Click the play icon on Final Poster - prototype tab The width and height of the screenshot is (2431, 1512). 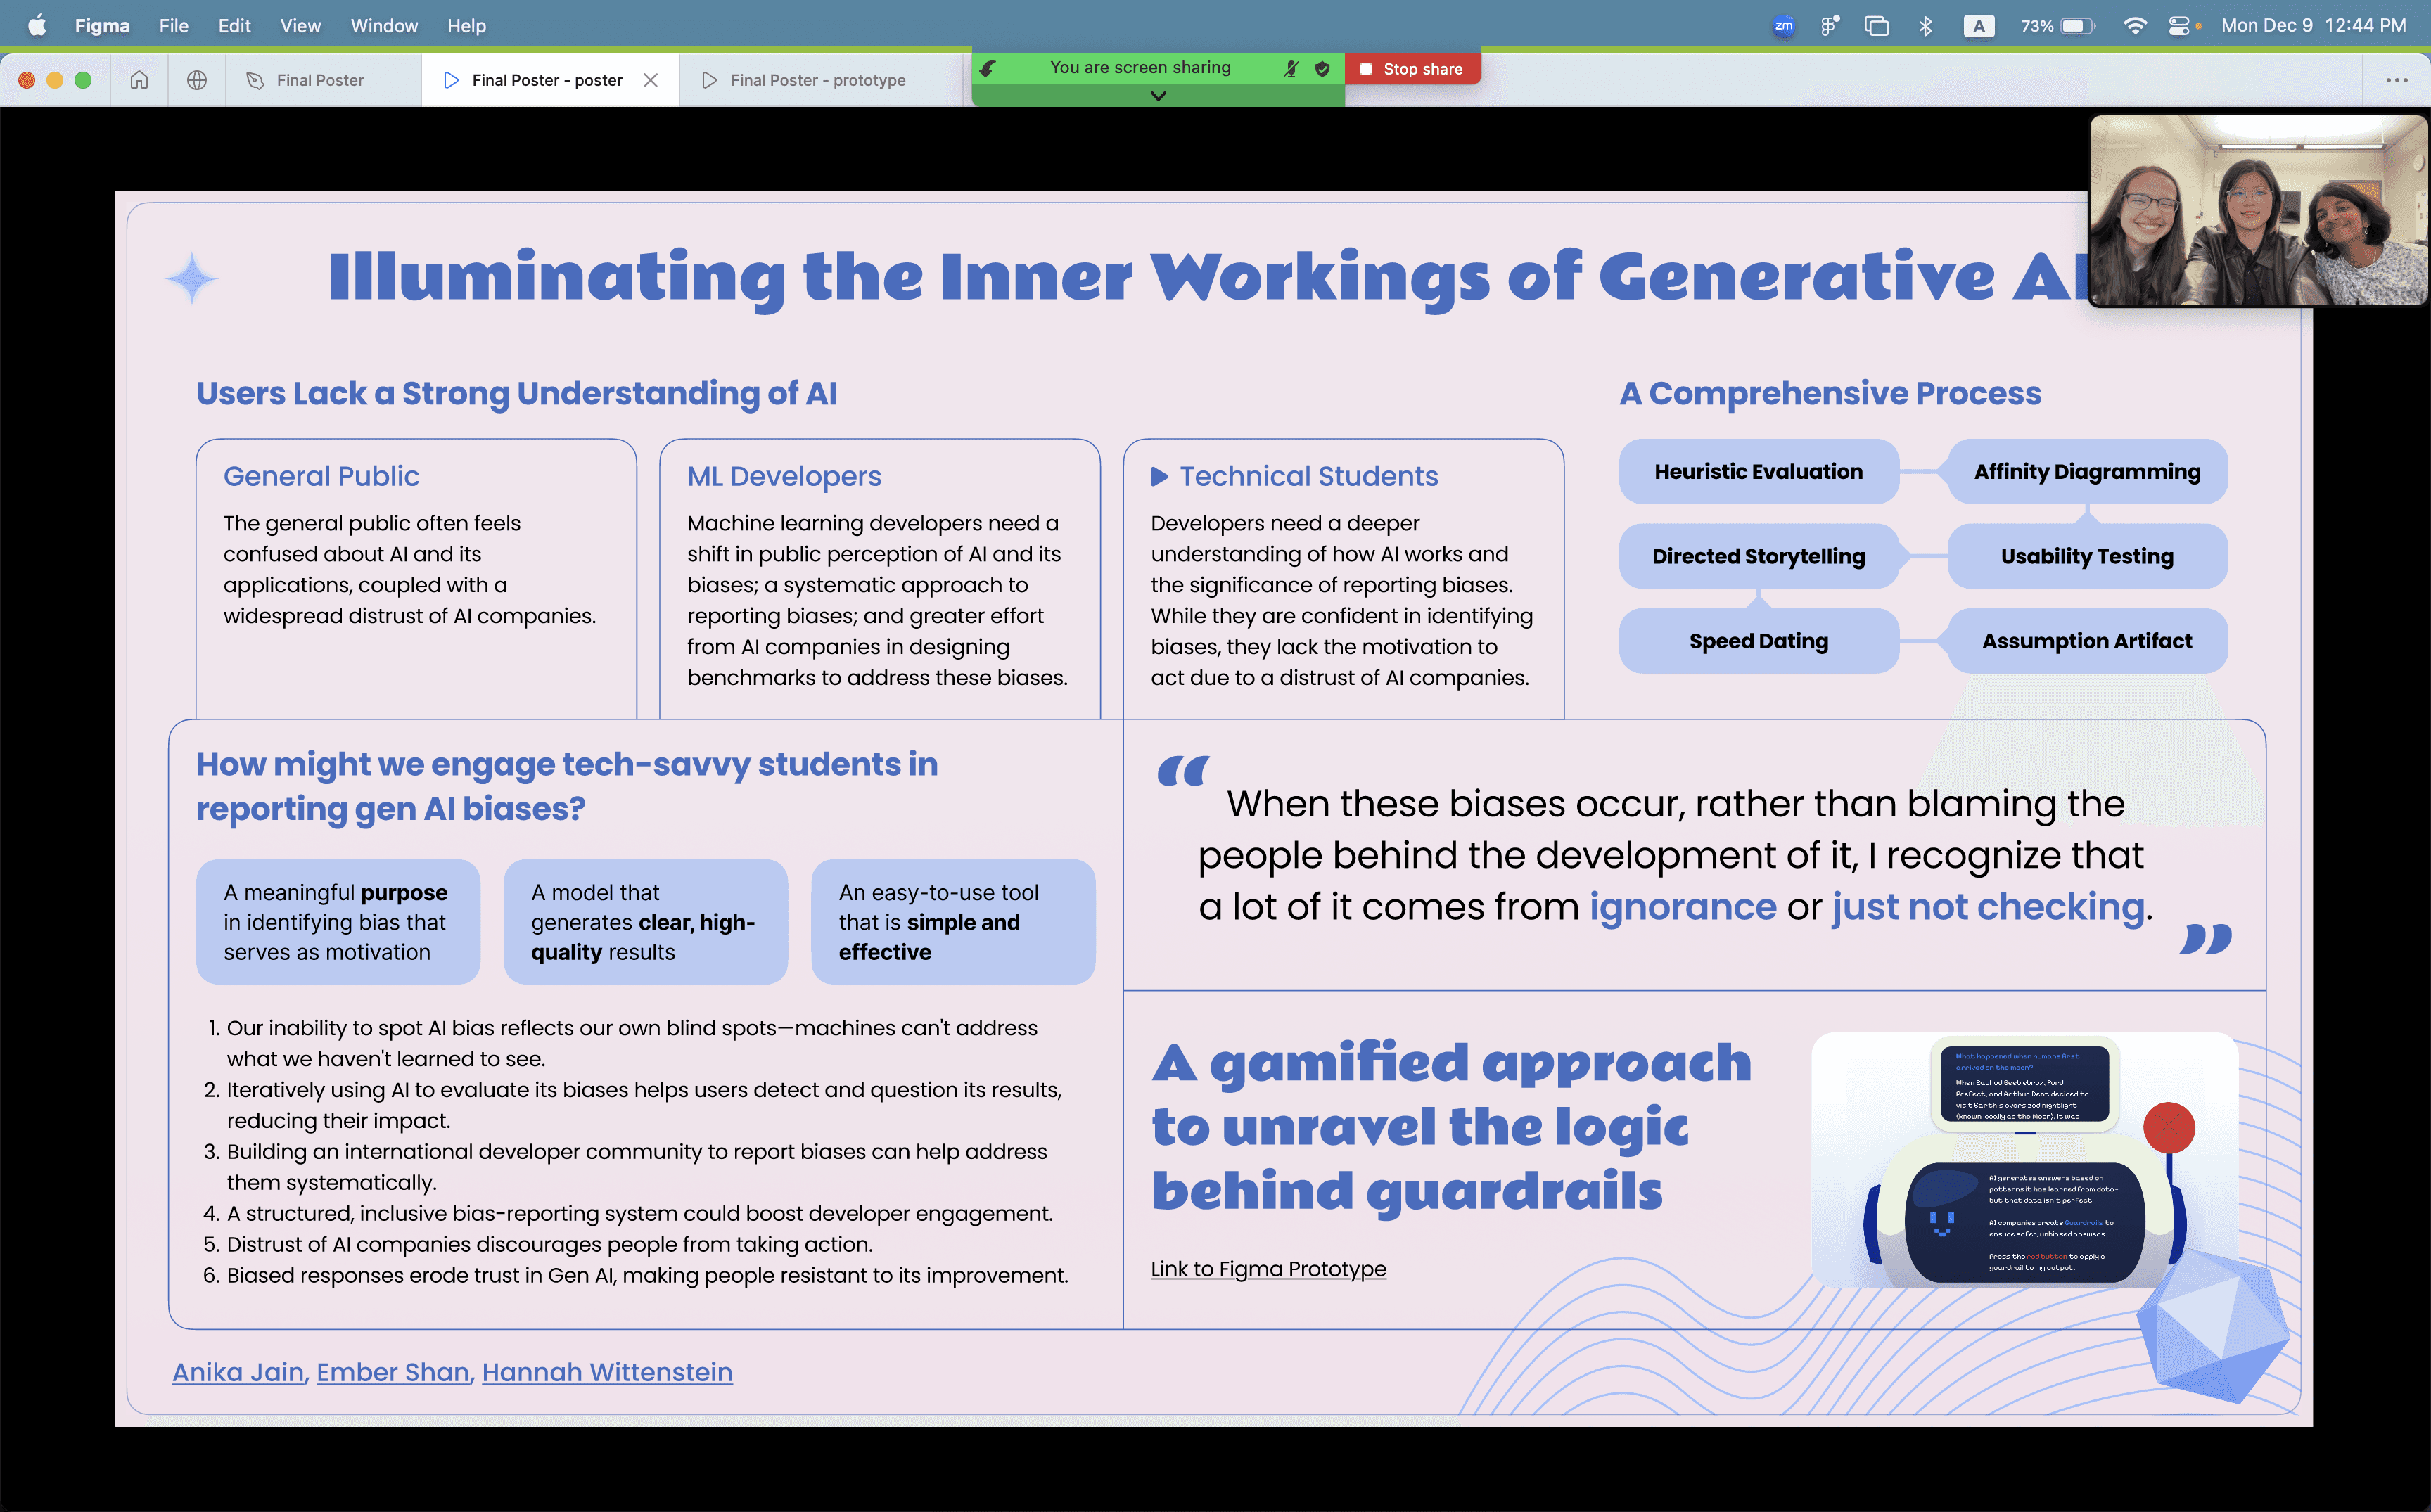pyautogui.click(x=709, y=80)
